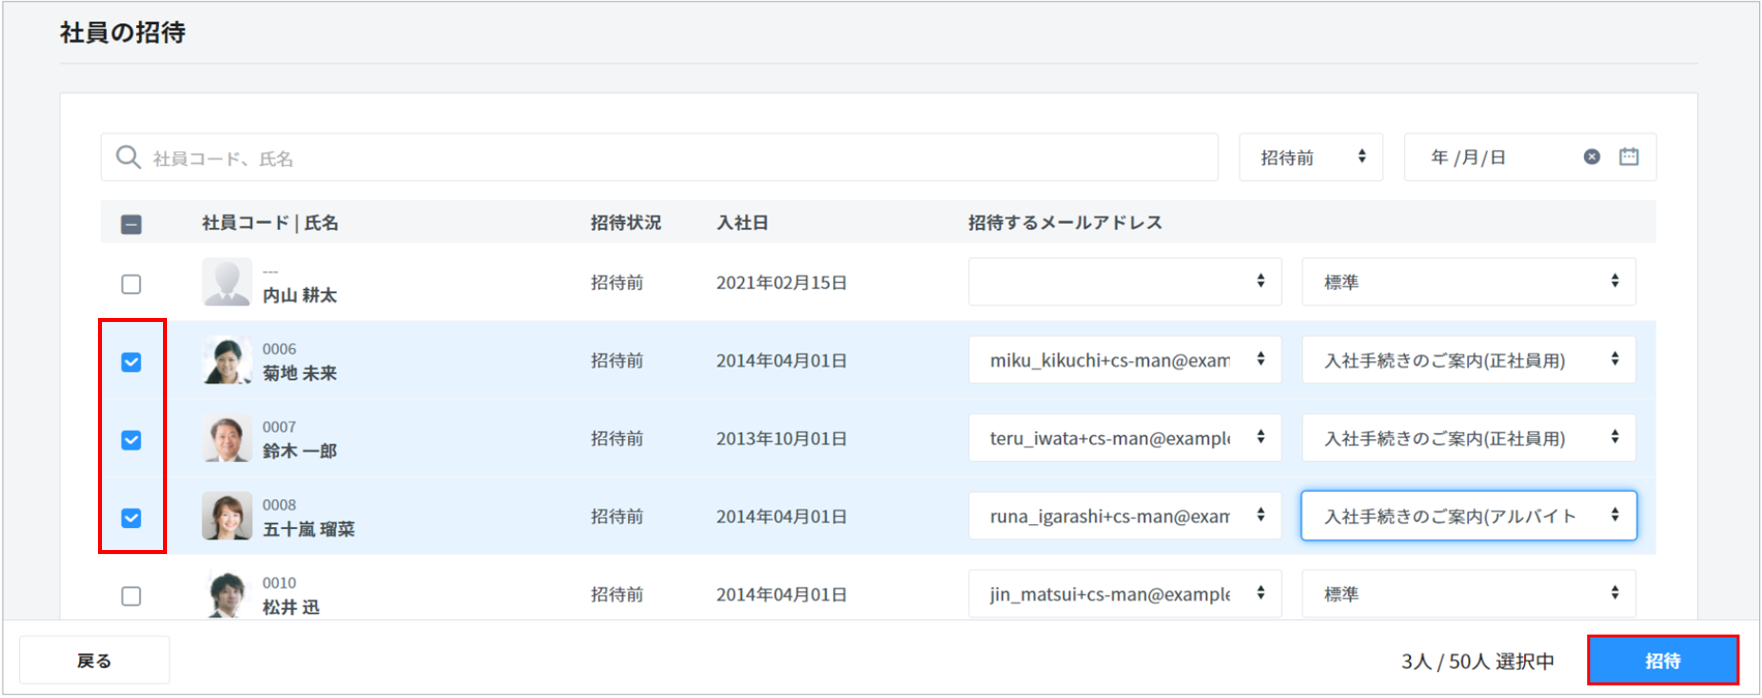Clear the date filter field
This screenshot has width=1762, height=698.
click(x=1591, y=157)
